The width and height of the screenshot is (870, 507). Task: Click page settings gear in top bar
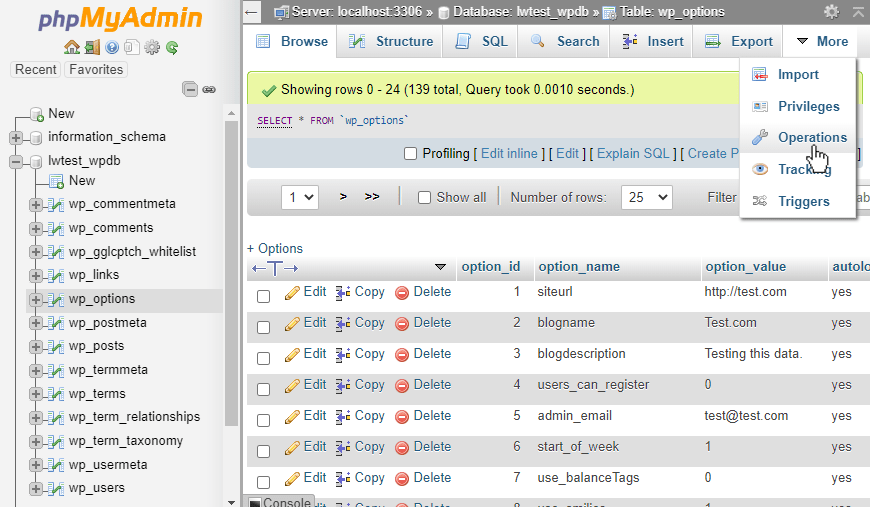point(831,12)
